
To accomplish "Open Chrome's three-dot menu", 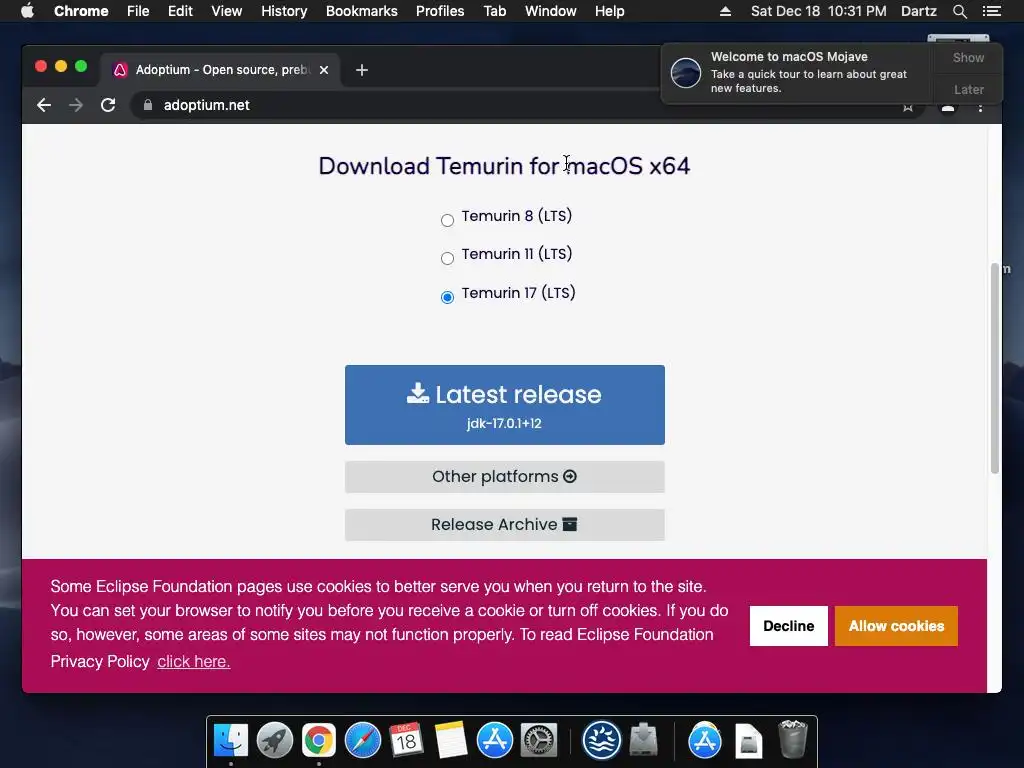I will pyautogui.click(x=980, y=107).
